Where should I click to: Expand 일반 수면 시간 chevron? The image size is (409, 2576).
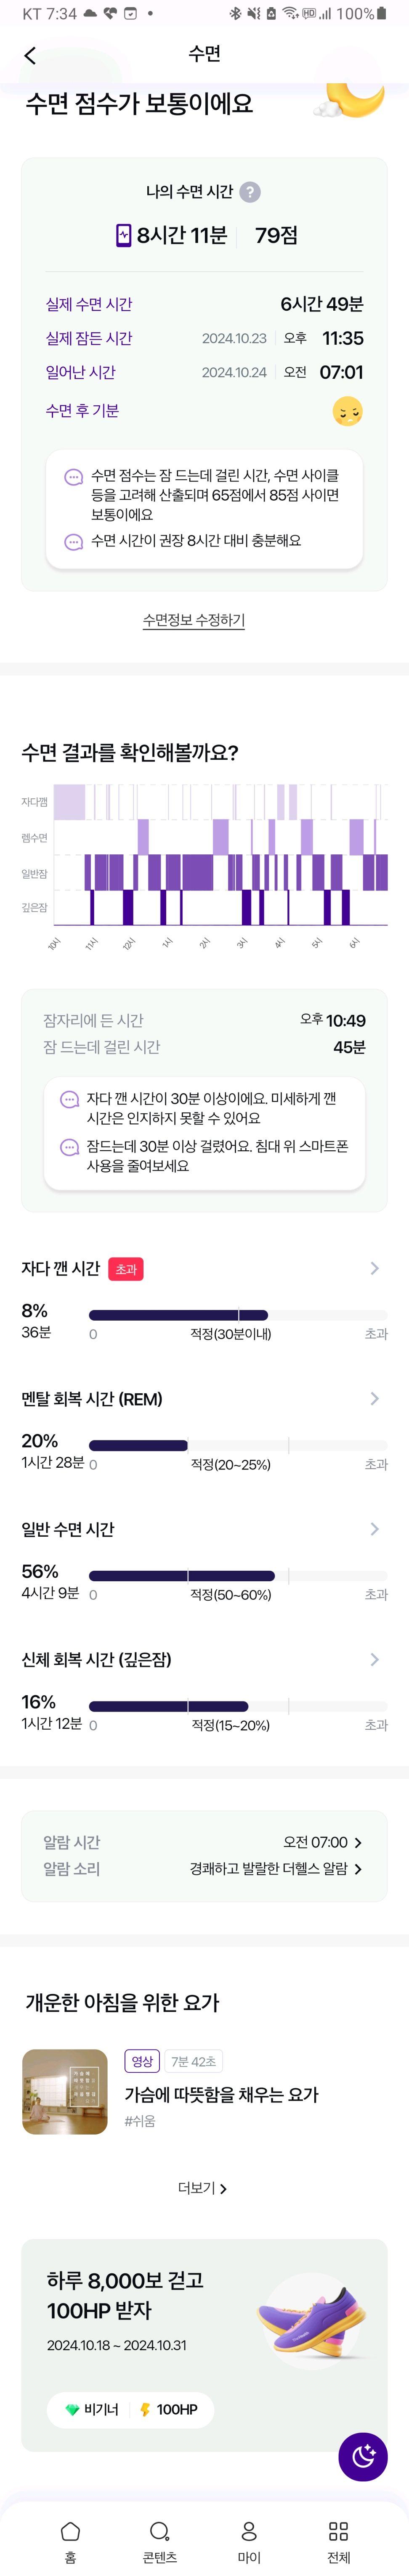(x=374, y=1528)
